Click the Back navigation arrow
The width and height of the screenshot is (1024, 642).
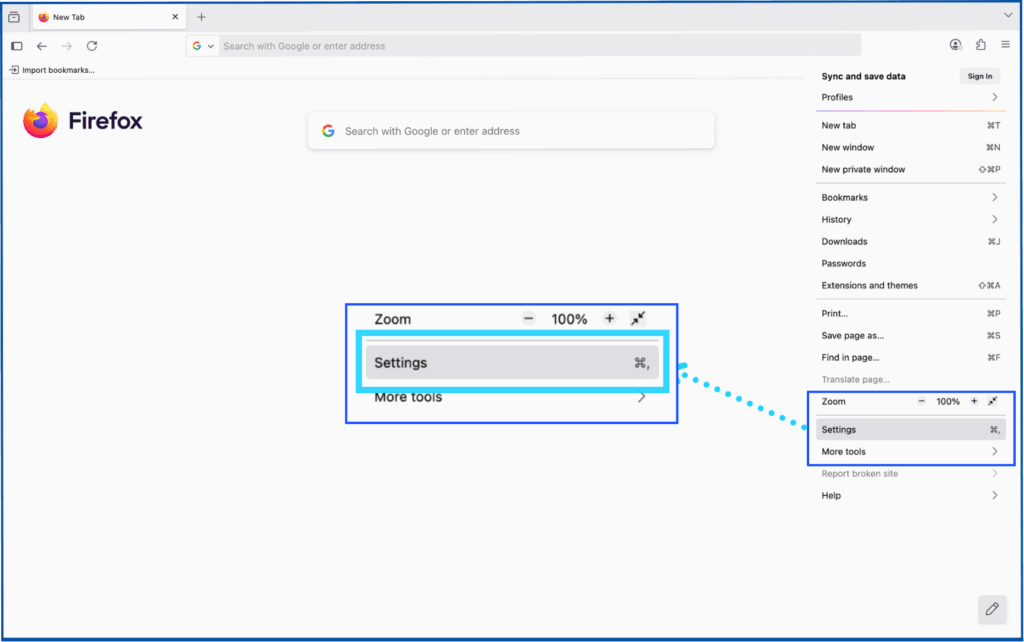42,46
